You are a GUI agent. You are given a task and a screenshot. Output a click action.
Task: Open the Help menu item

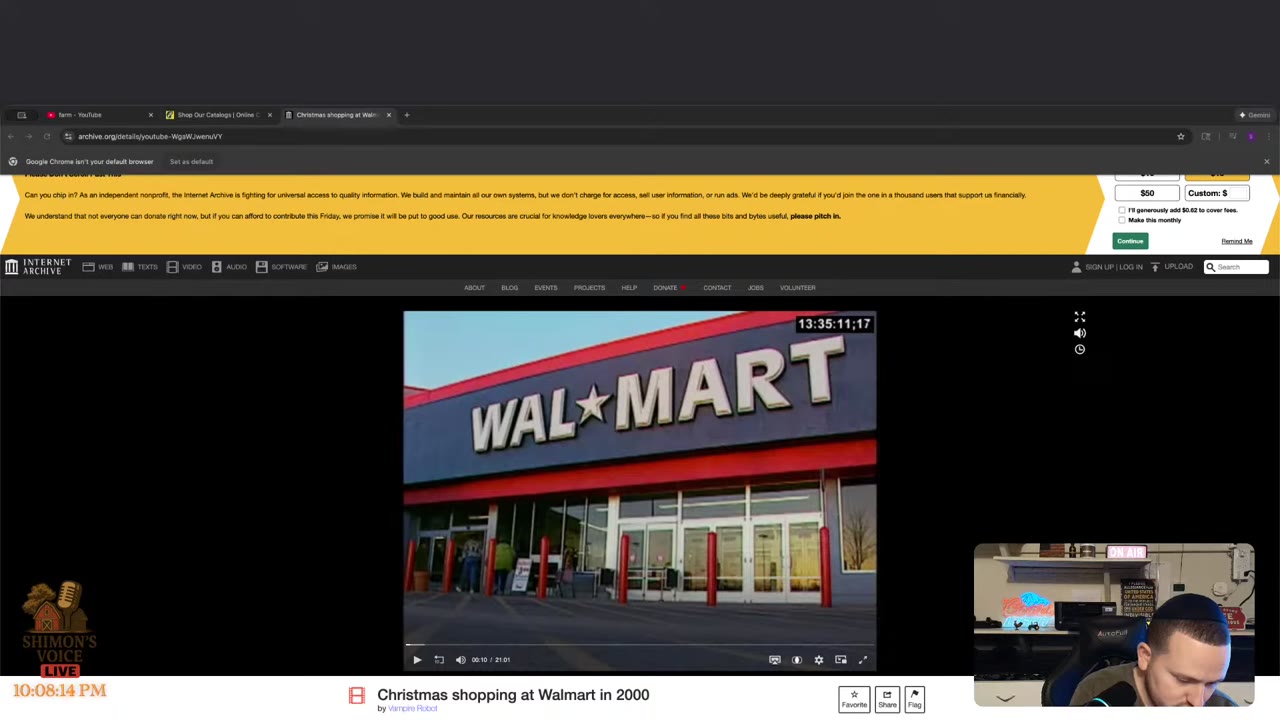pyautogui.click(x=629, y=288)
